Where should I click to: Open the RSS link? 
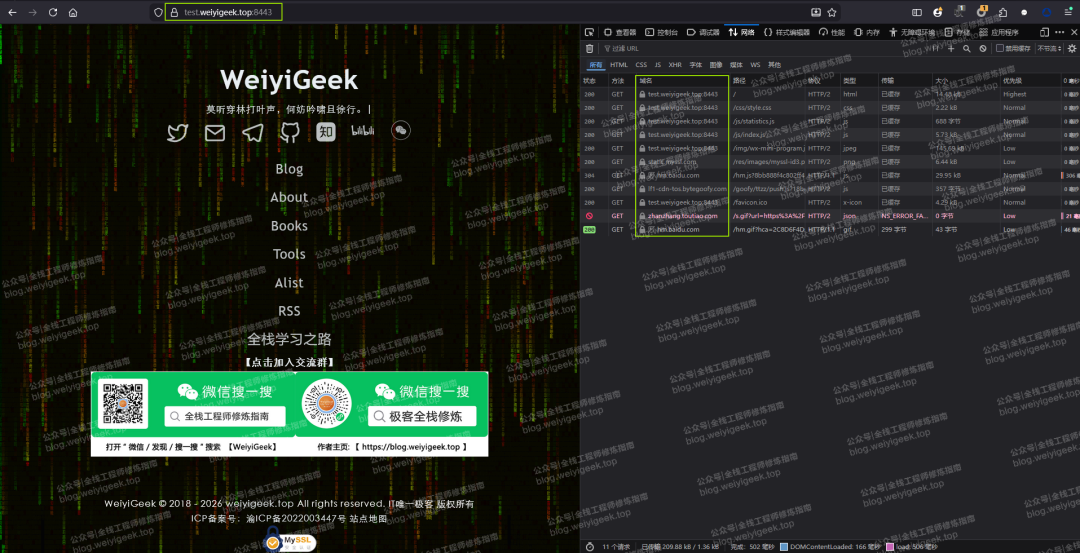click(x=289, y=311)
